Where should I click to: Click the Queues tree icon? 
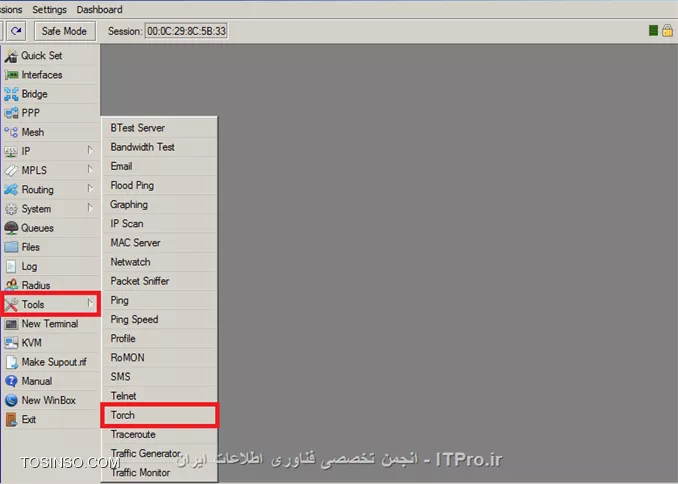[11, 228]
